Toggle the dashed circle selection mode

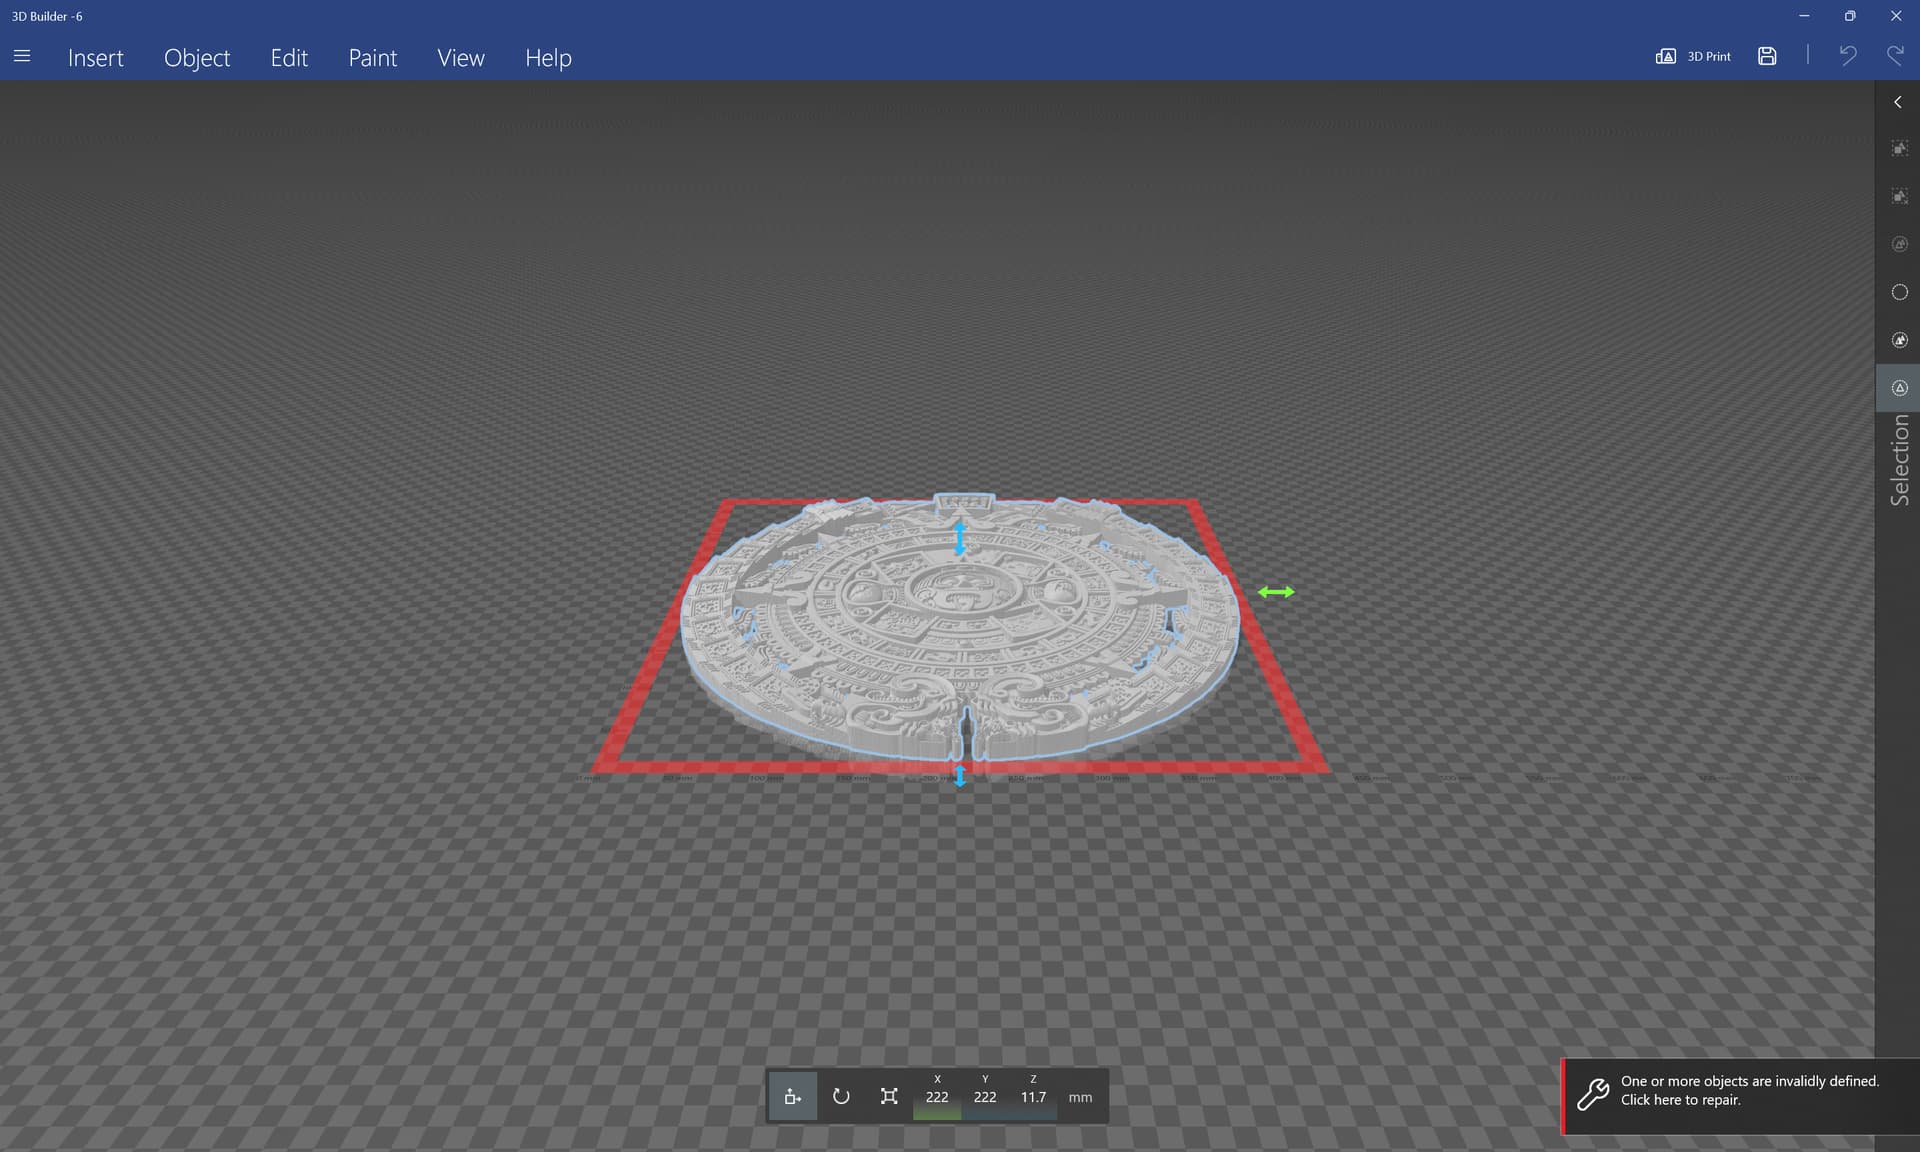click(1899, 292)
